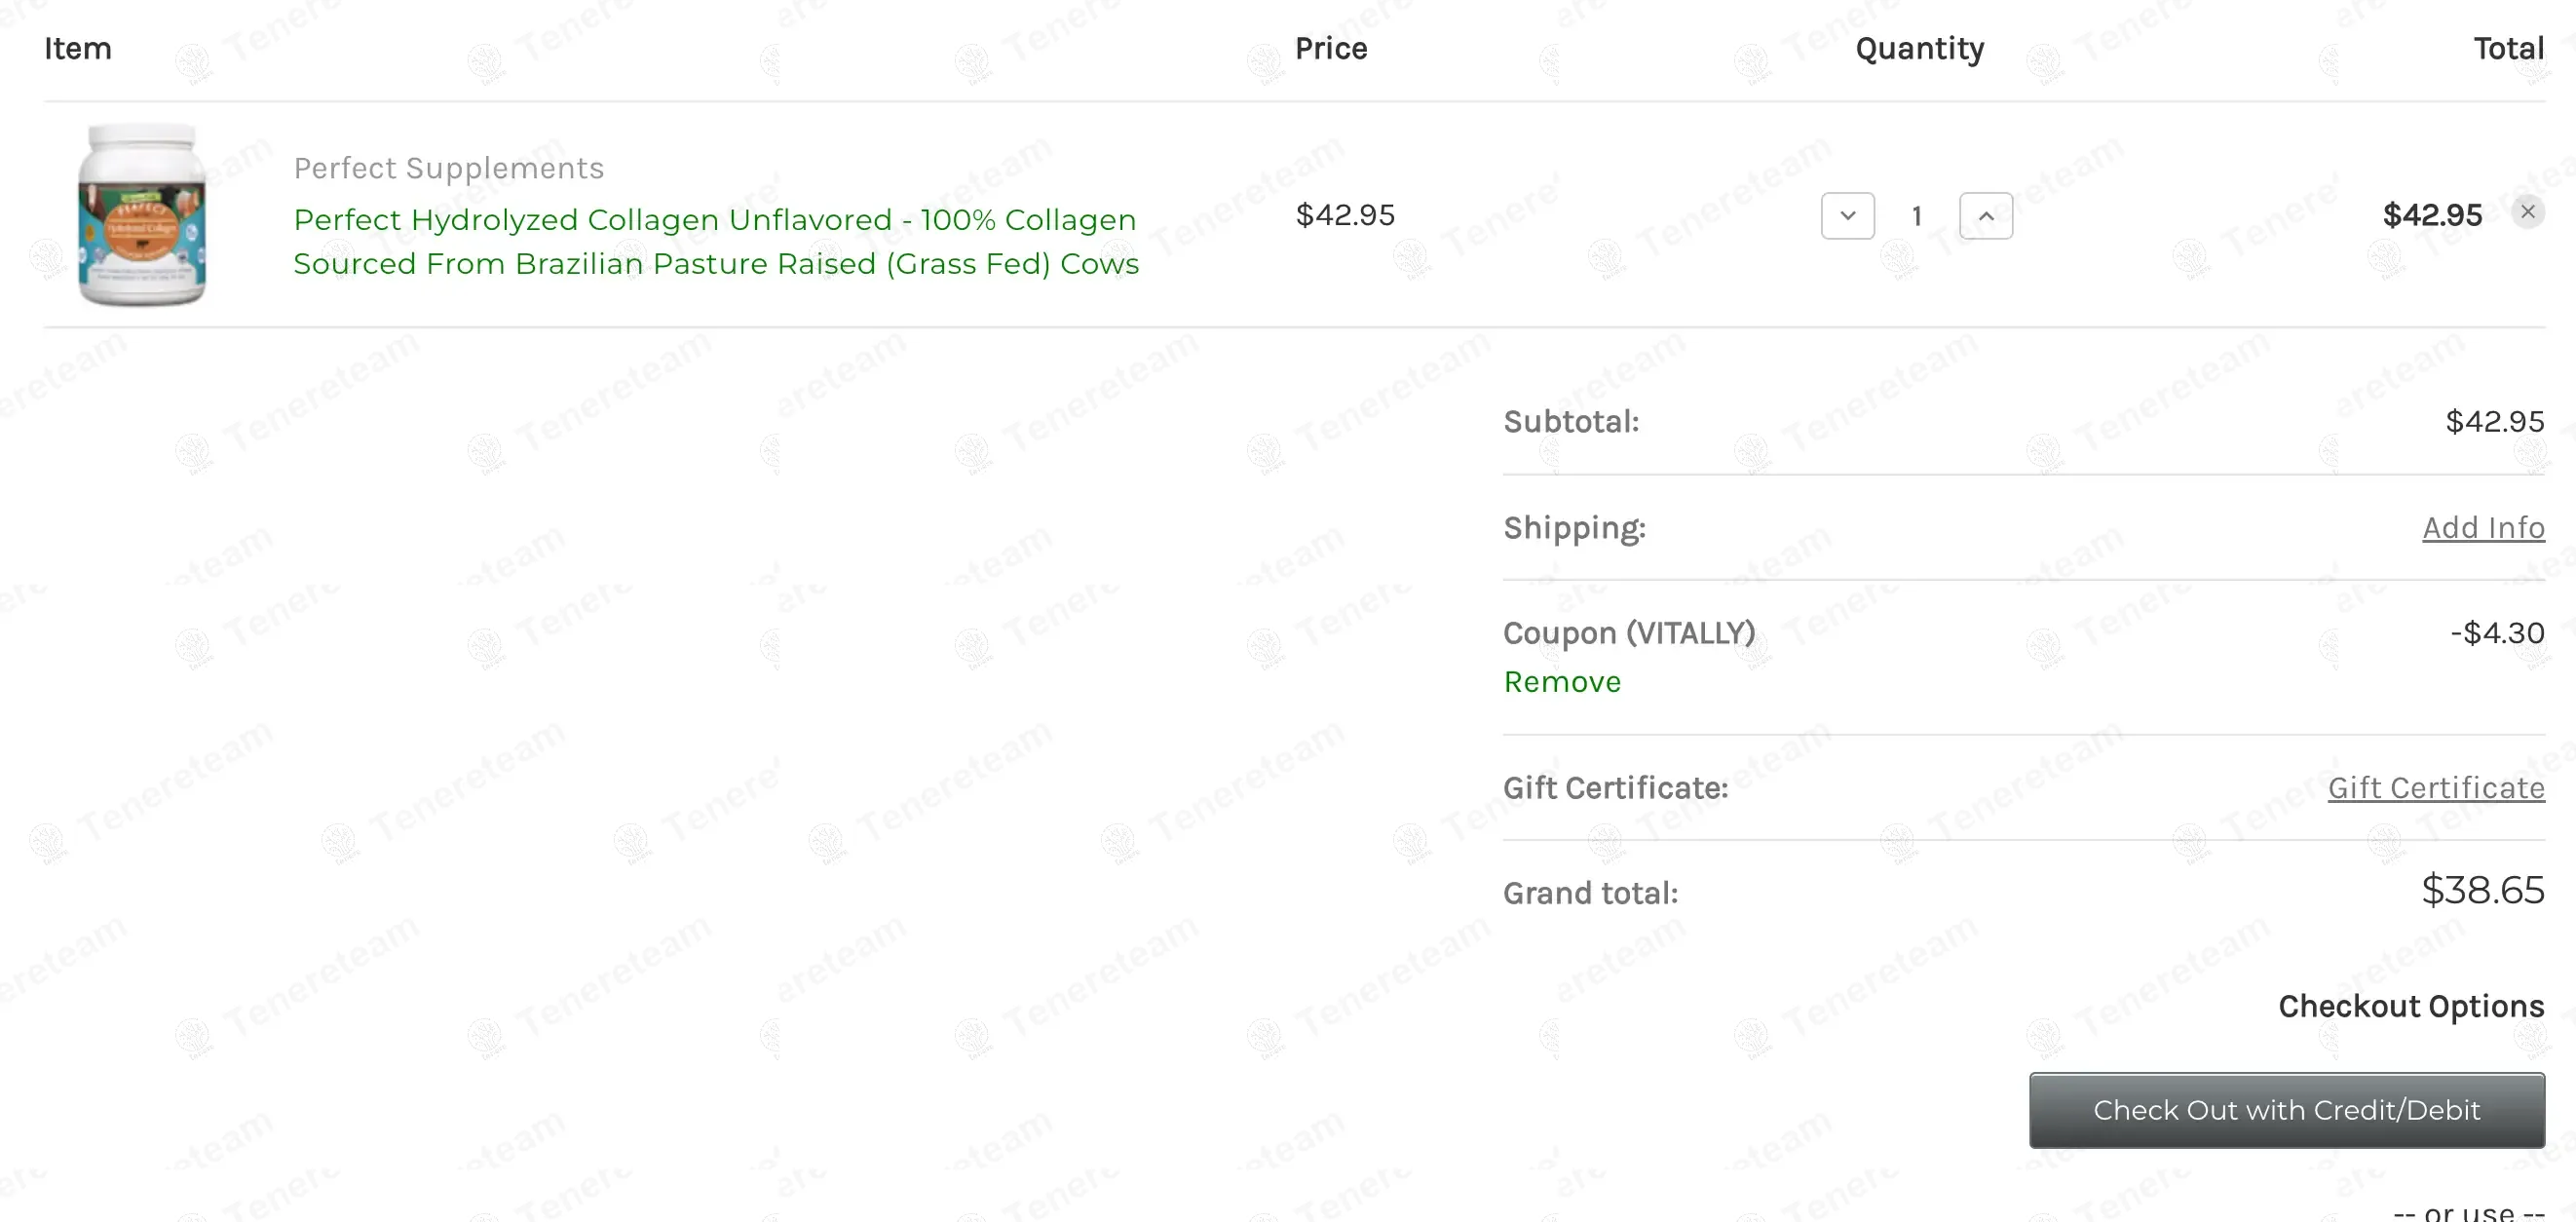Image resolution: width=2576 pixels, height=1222 pixels.
Task: Click the Subtotal amount $42.95
Action: pyautogui.click(x=2494, y=421)
